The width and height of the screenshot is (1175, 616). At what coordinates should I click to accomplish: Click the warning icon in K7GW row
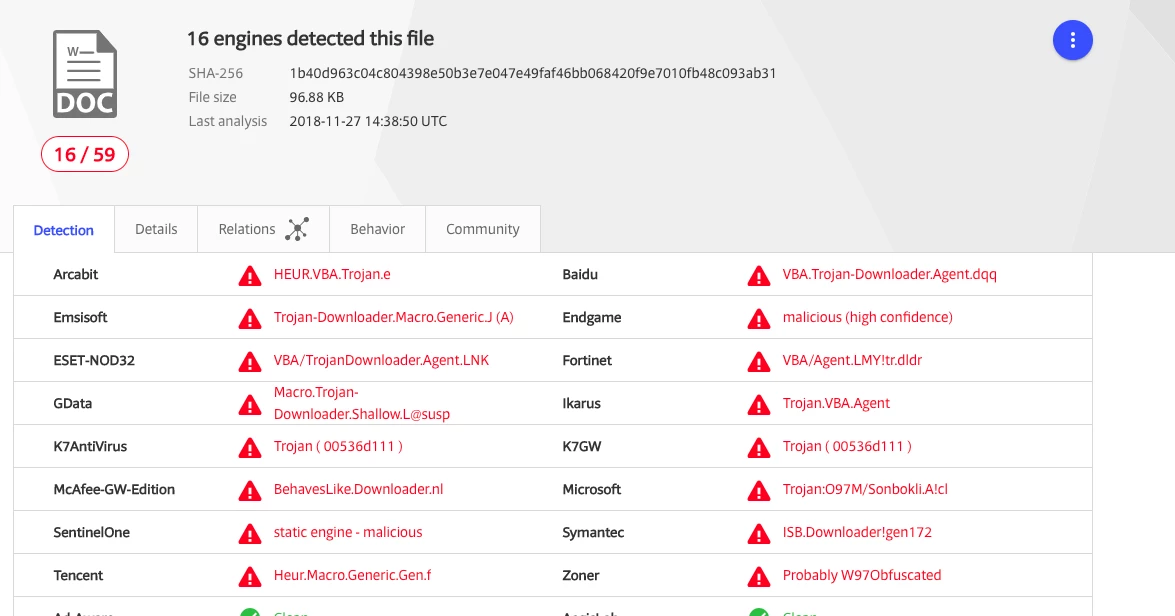[758, 447]
